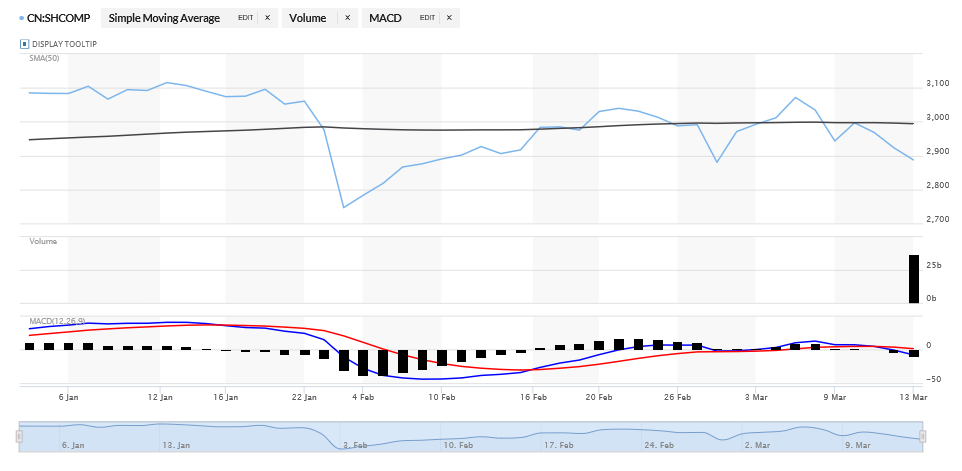Close the MACD indicator
The height and width of the screenshot is (471, 962).
449,18
